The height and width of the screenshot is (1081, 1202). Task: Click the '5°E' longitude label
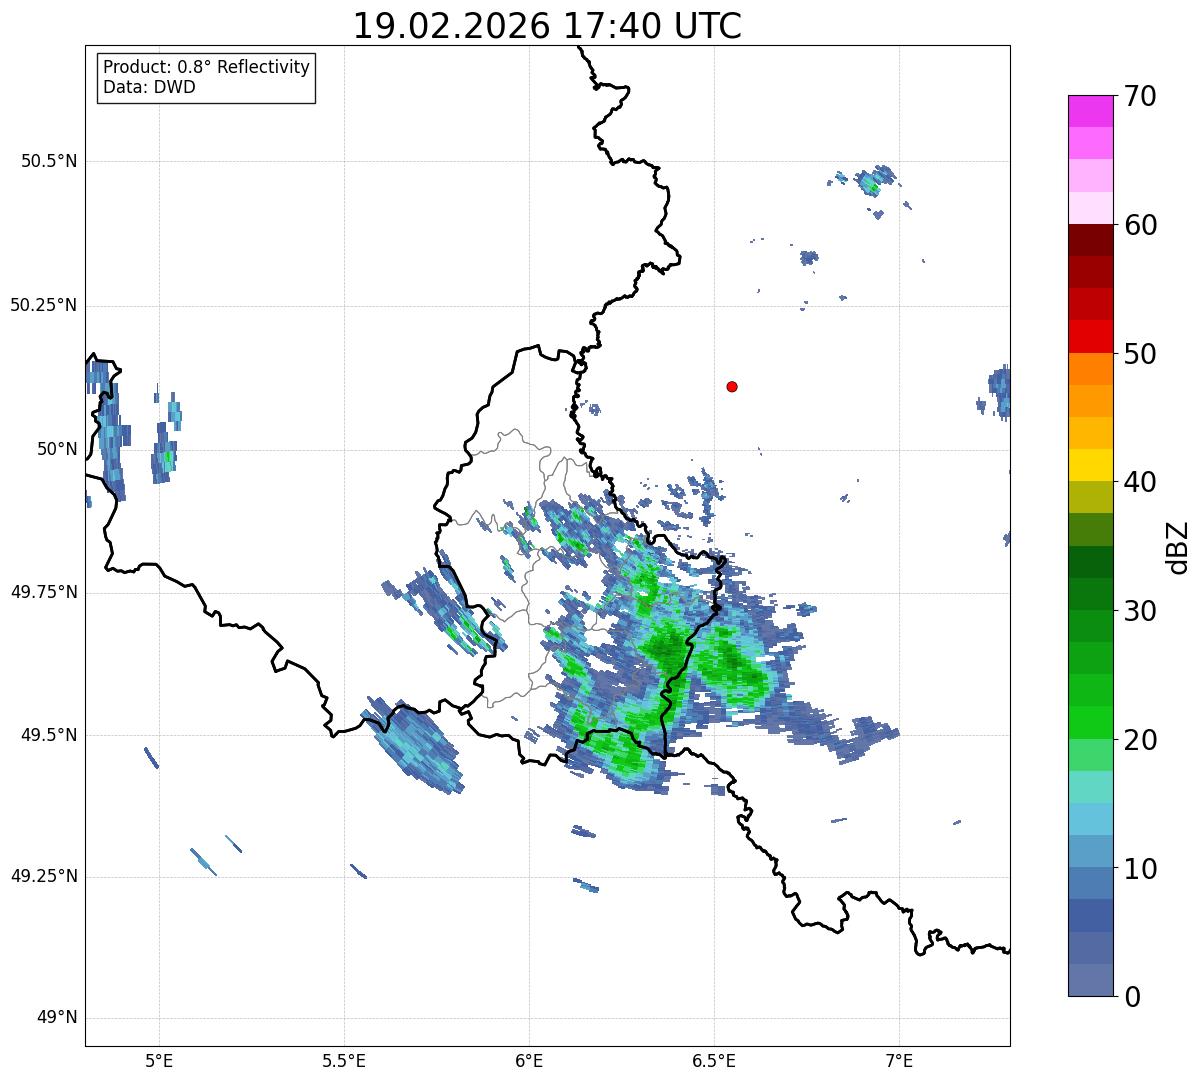[159, 1060]
